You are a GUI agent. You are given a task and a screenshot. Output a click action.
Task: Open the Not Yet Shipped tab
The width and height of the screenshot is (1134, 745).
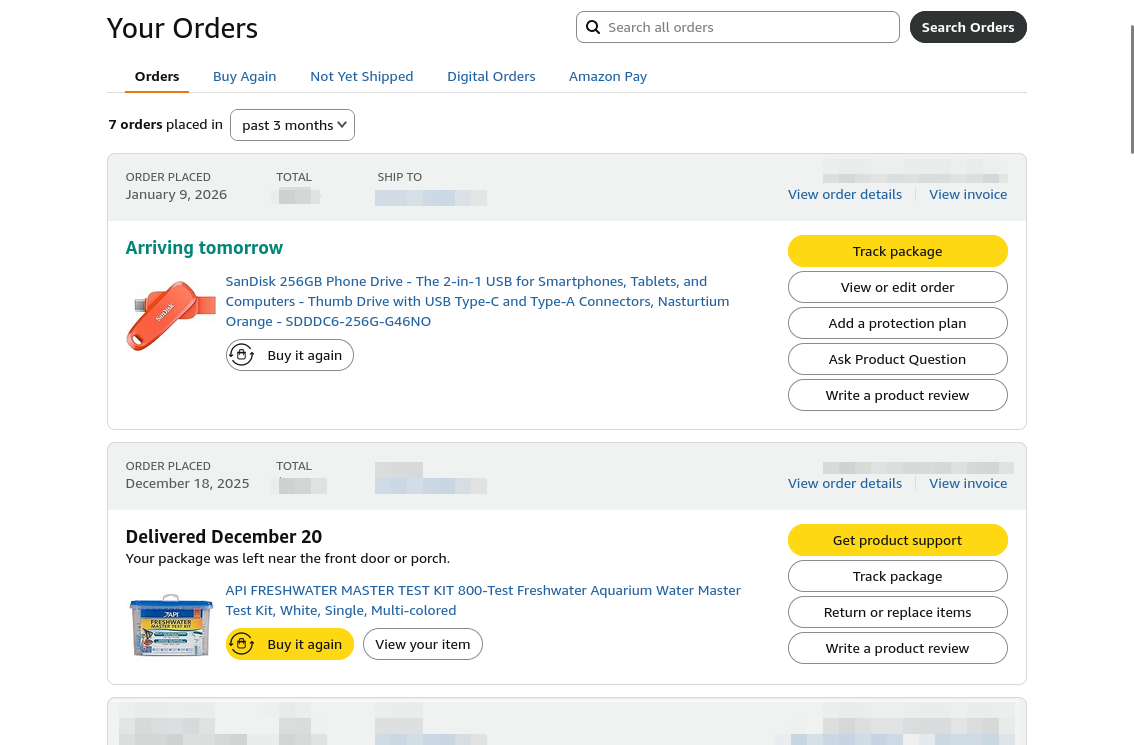(361, 76)
